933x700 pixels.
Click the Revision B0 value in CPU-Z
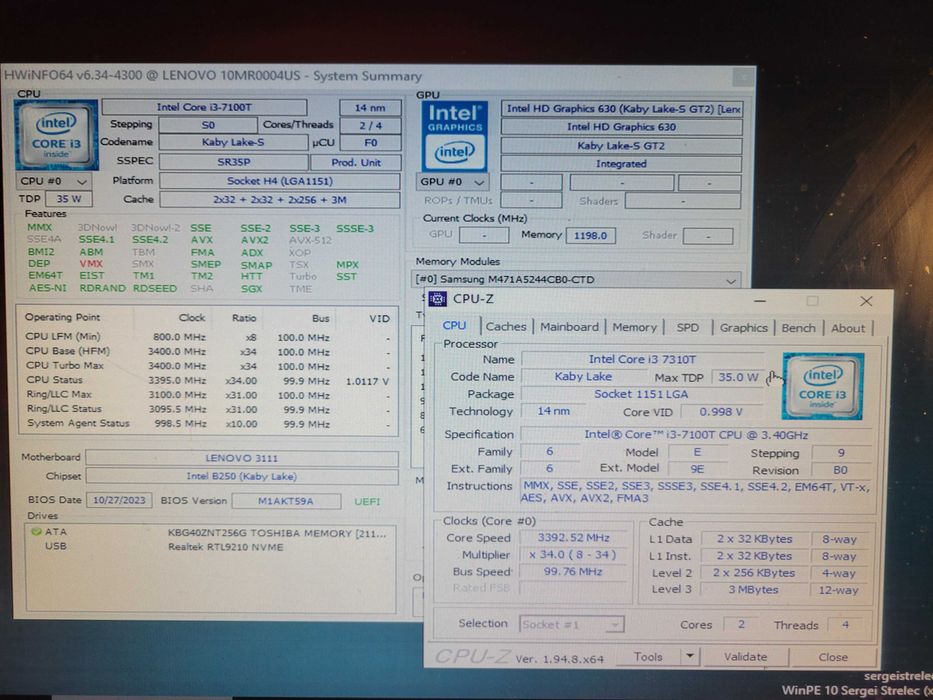click(x=840, y=470)
